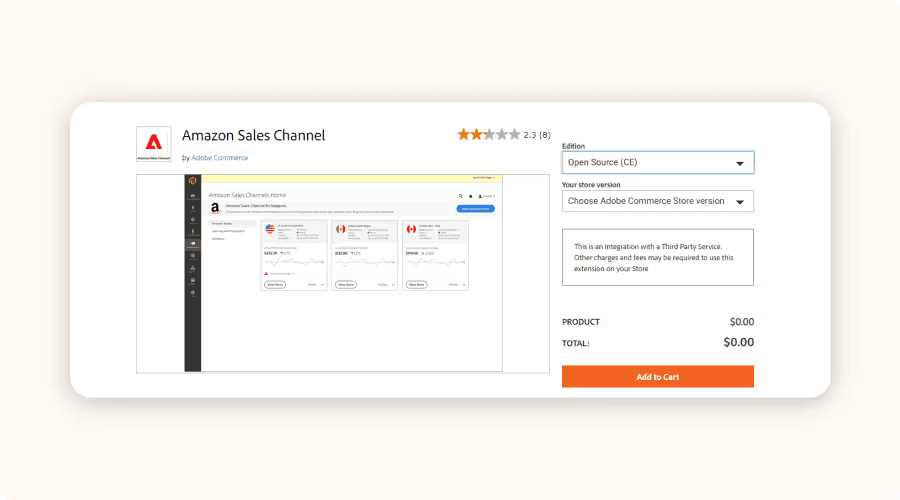
Task: Open the Amazon Sales Channel screenshot preview
Action: pos(343,273)
